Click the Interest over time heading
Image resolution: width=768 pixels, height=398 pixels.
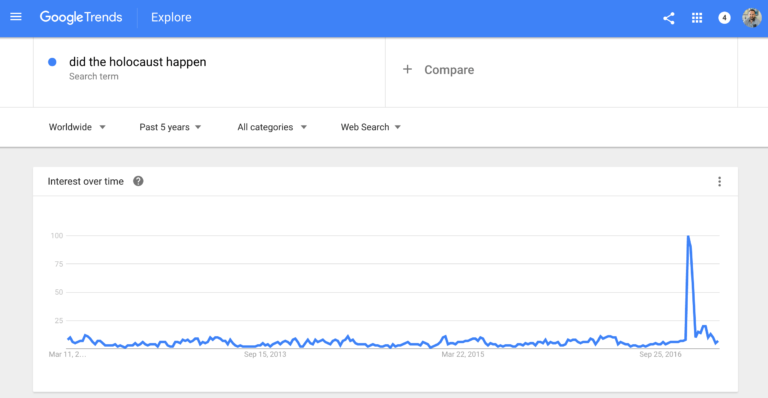point(85,182)
